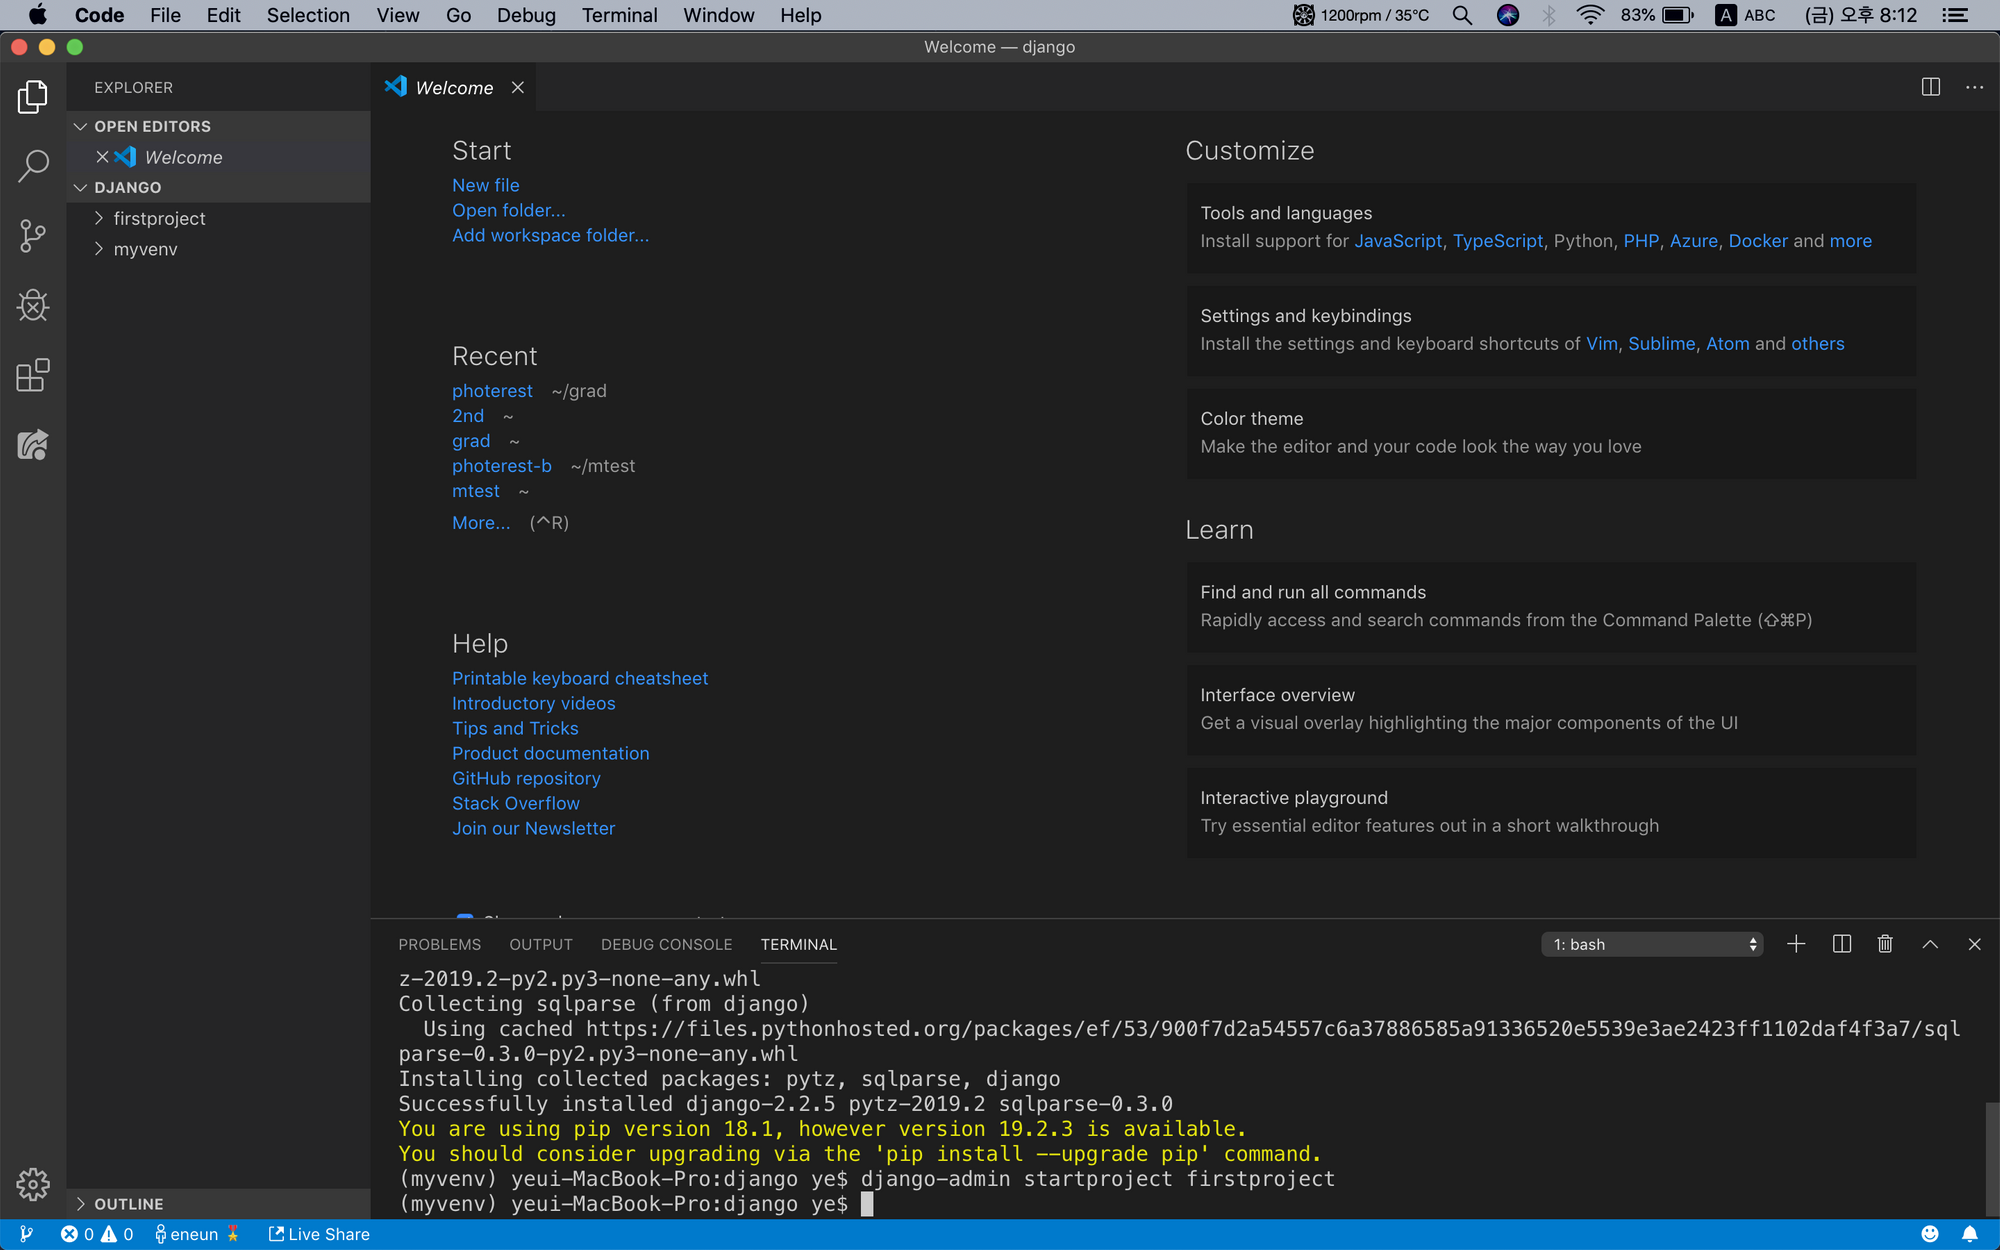Expand the OUTLINE section
Viewport: 2000px width, 1250px height.
[128, 1204]
